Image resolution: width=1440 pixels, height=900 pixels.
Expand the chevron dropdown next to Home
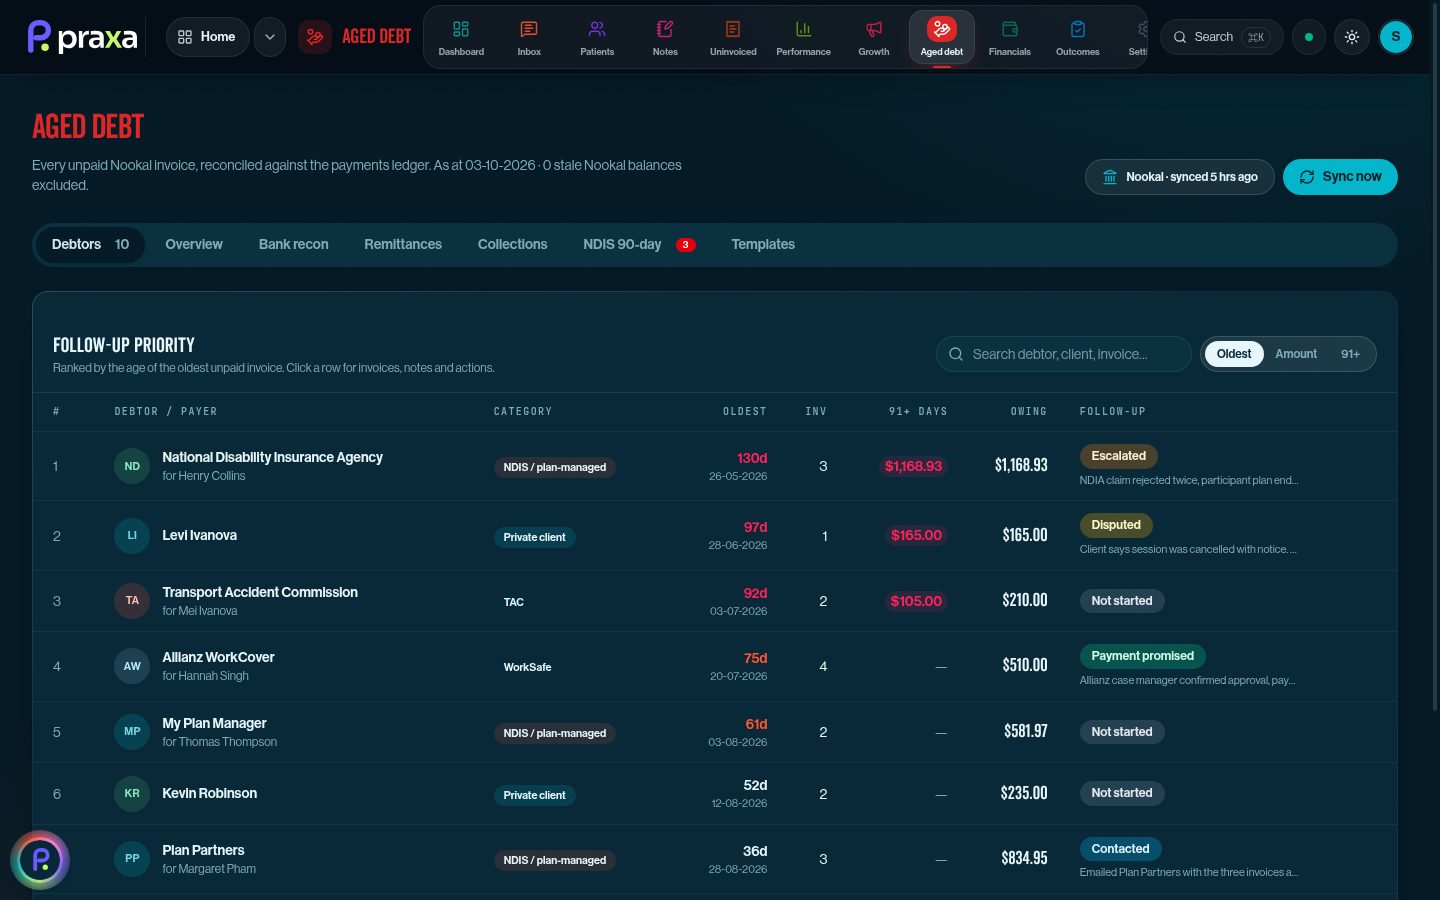[x=270, y=37]
